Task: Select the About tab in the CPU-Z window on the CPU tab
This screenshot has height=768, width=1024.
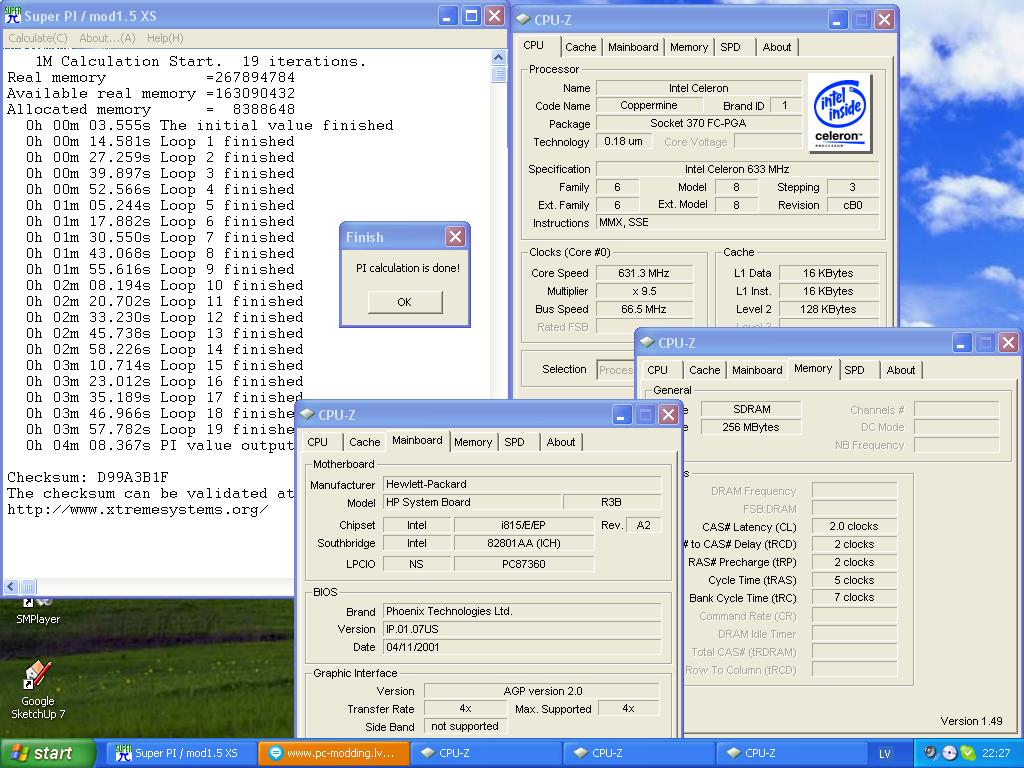Action: pos(776,47)
